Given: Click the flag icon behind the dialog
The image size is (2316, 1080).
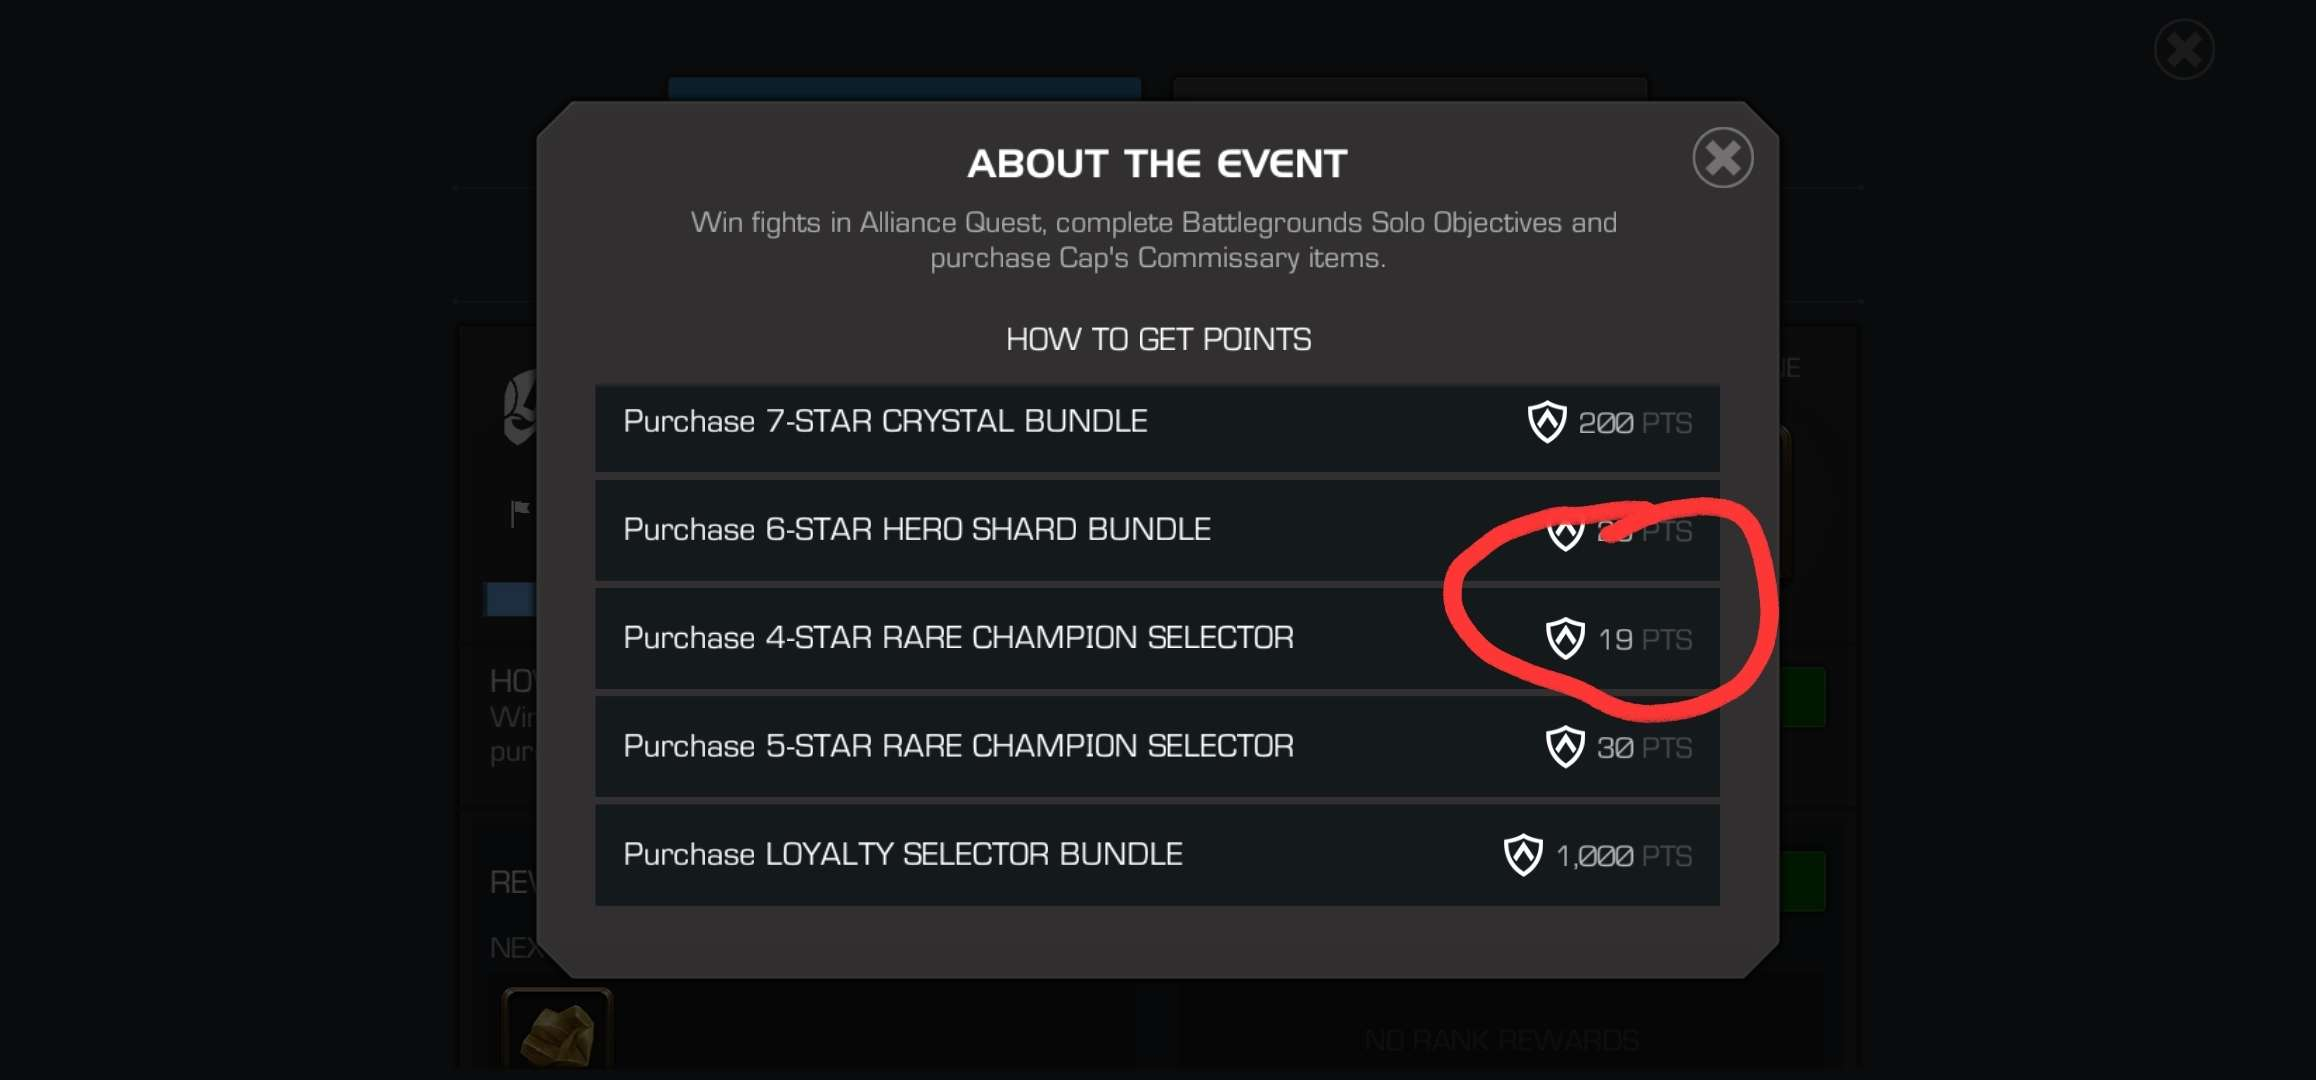Looking at the screenshot, I should [x=520, y=513].
